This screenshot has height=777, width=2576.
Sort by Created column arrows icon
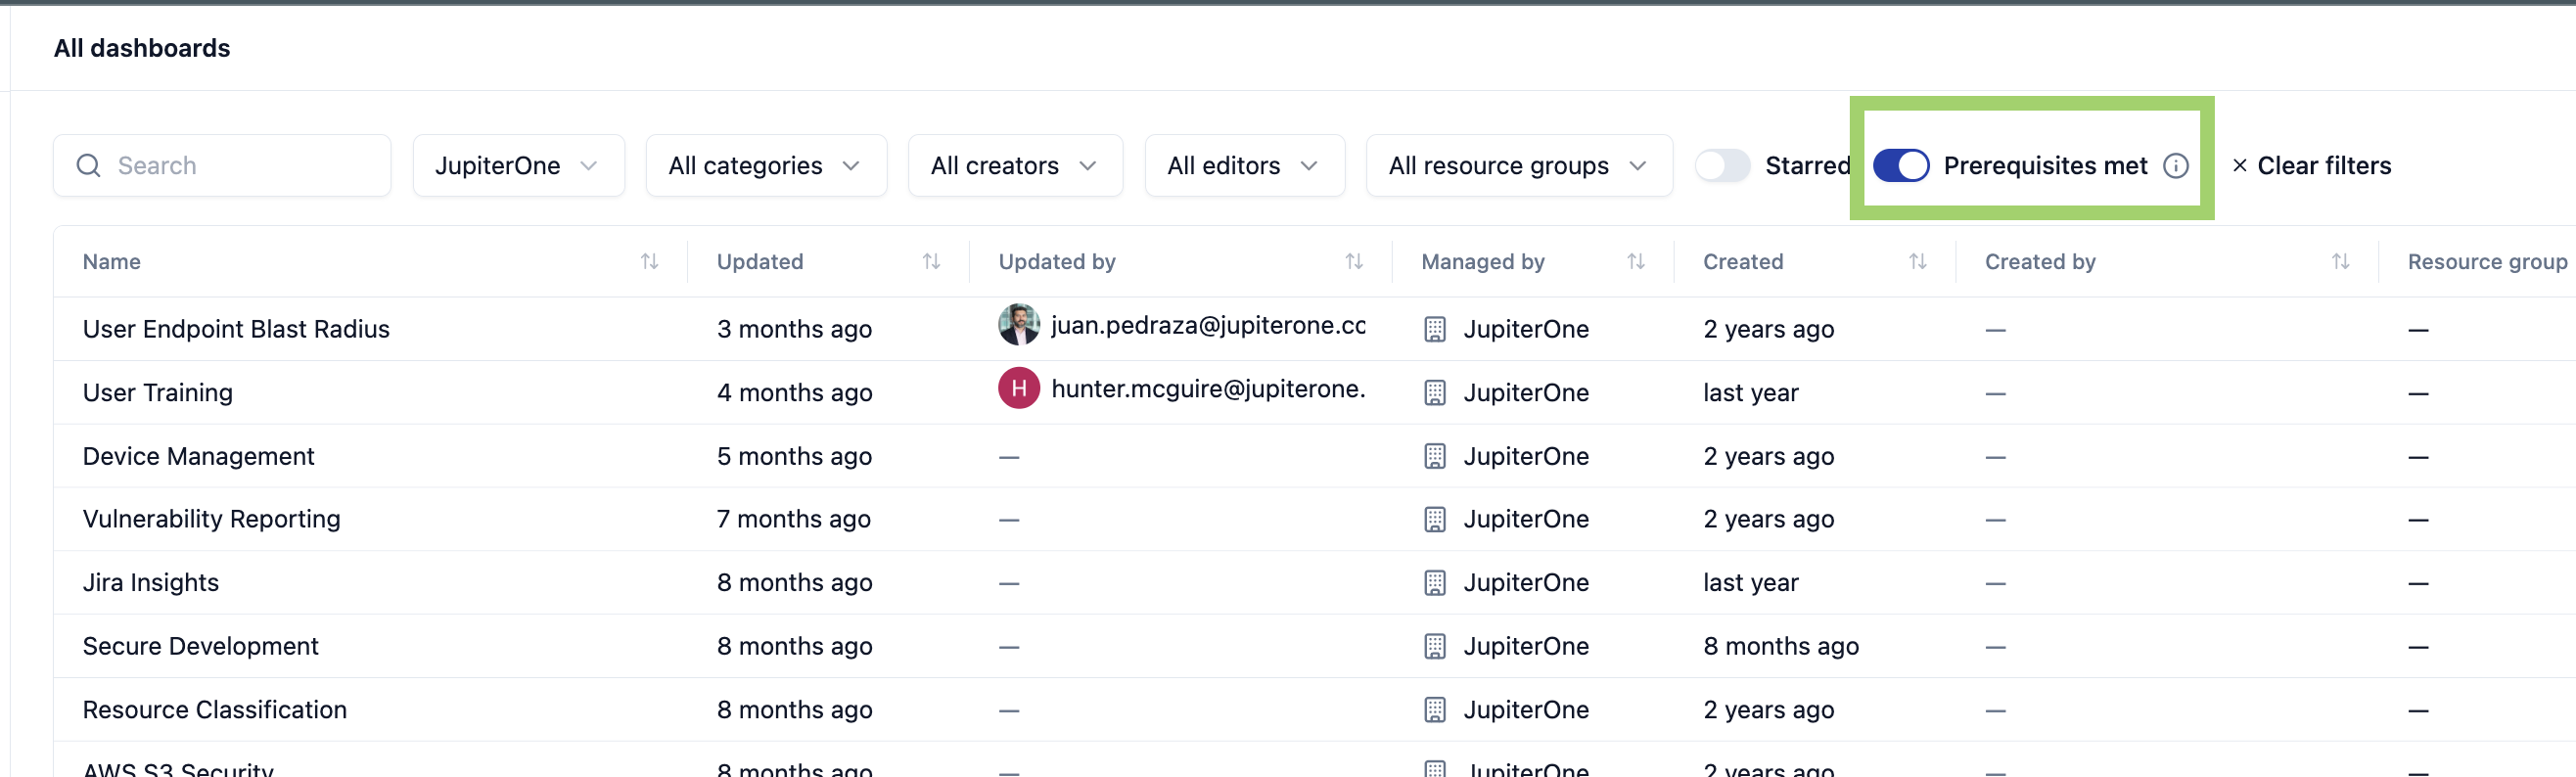[x=1918, y=262]
